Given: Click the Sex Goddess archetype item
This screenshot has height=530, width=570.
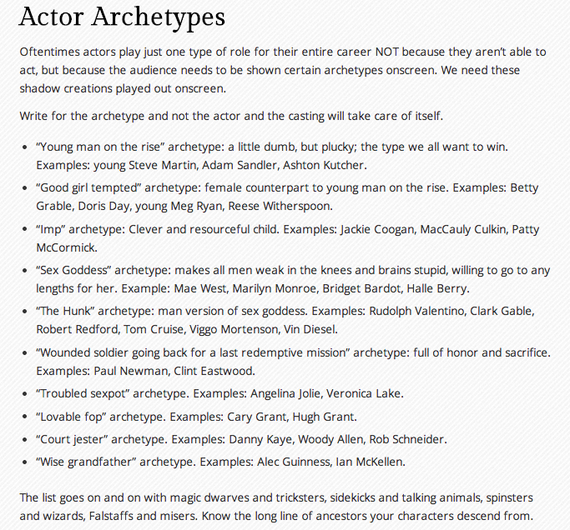Looking at the screenshot, I should tap(293, 279).
